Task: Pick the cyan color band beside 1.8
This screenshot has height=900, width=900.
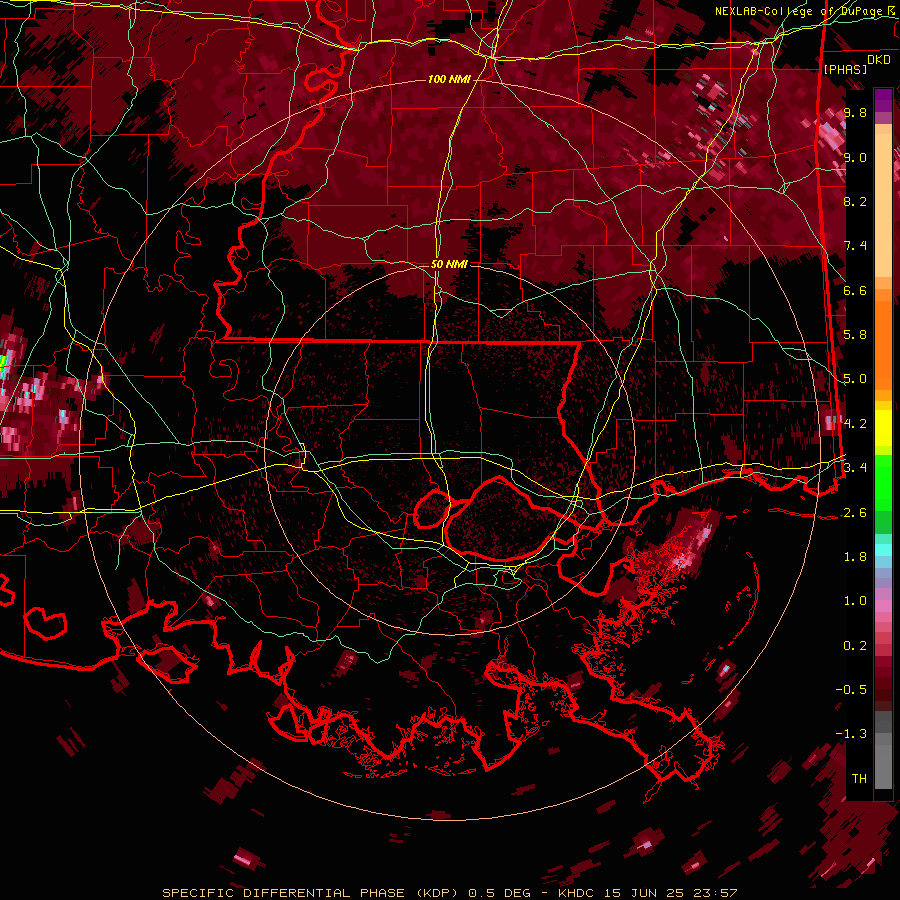Action: [883, 550]
